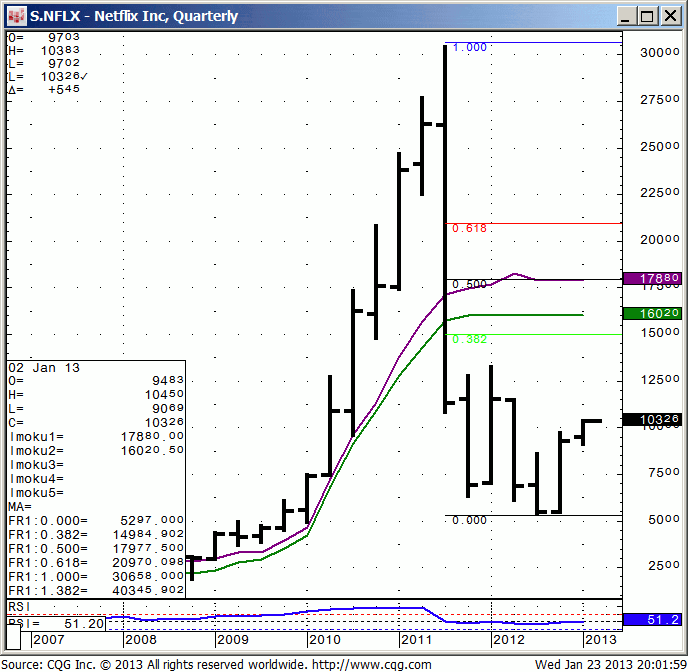Click the H= 10450 row in data box
688x672 pixels.
96,394
